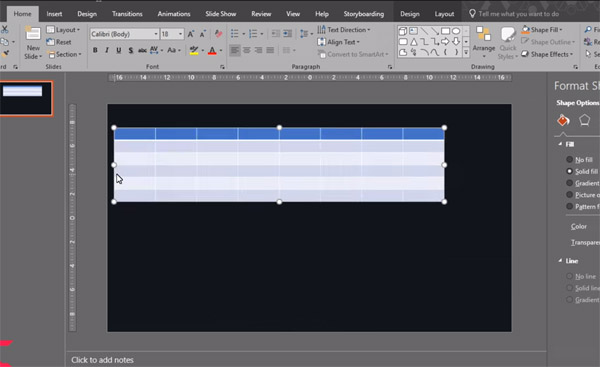Apply text Shadow formatting
Image resolution: width=600 pixels, height=367 pixels.
(130, 50)
